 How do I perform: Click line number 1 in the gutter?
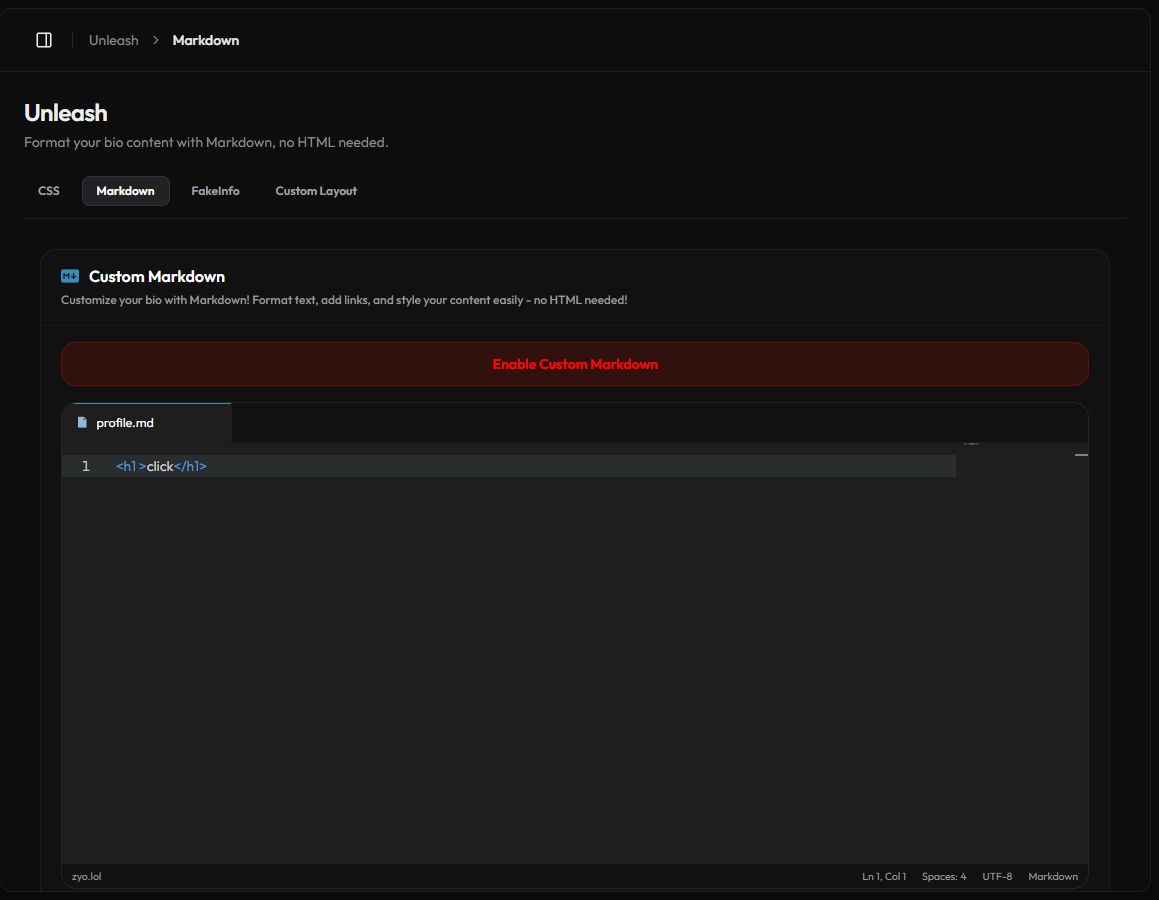tap(86, 466)
